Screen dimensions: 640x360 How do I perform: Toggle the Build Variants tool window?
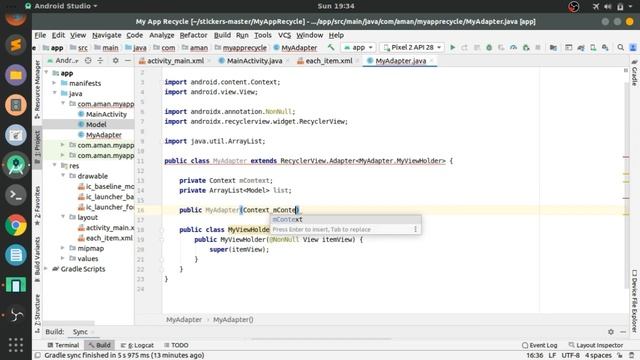click(x=38, y=259)
